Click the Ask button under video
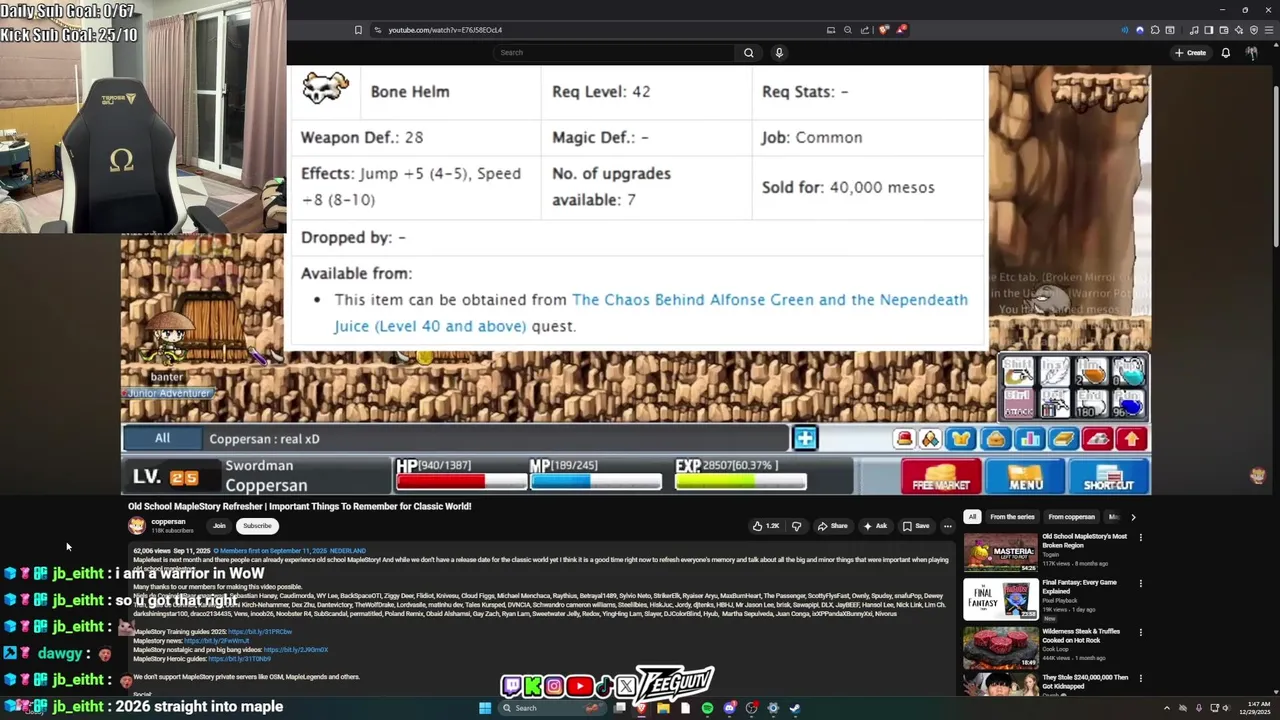Image resolution: width=1280 pixels, height=720 pixels. click(875, 526)
